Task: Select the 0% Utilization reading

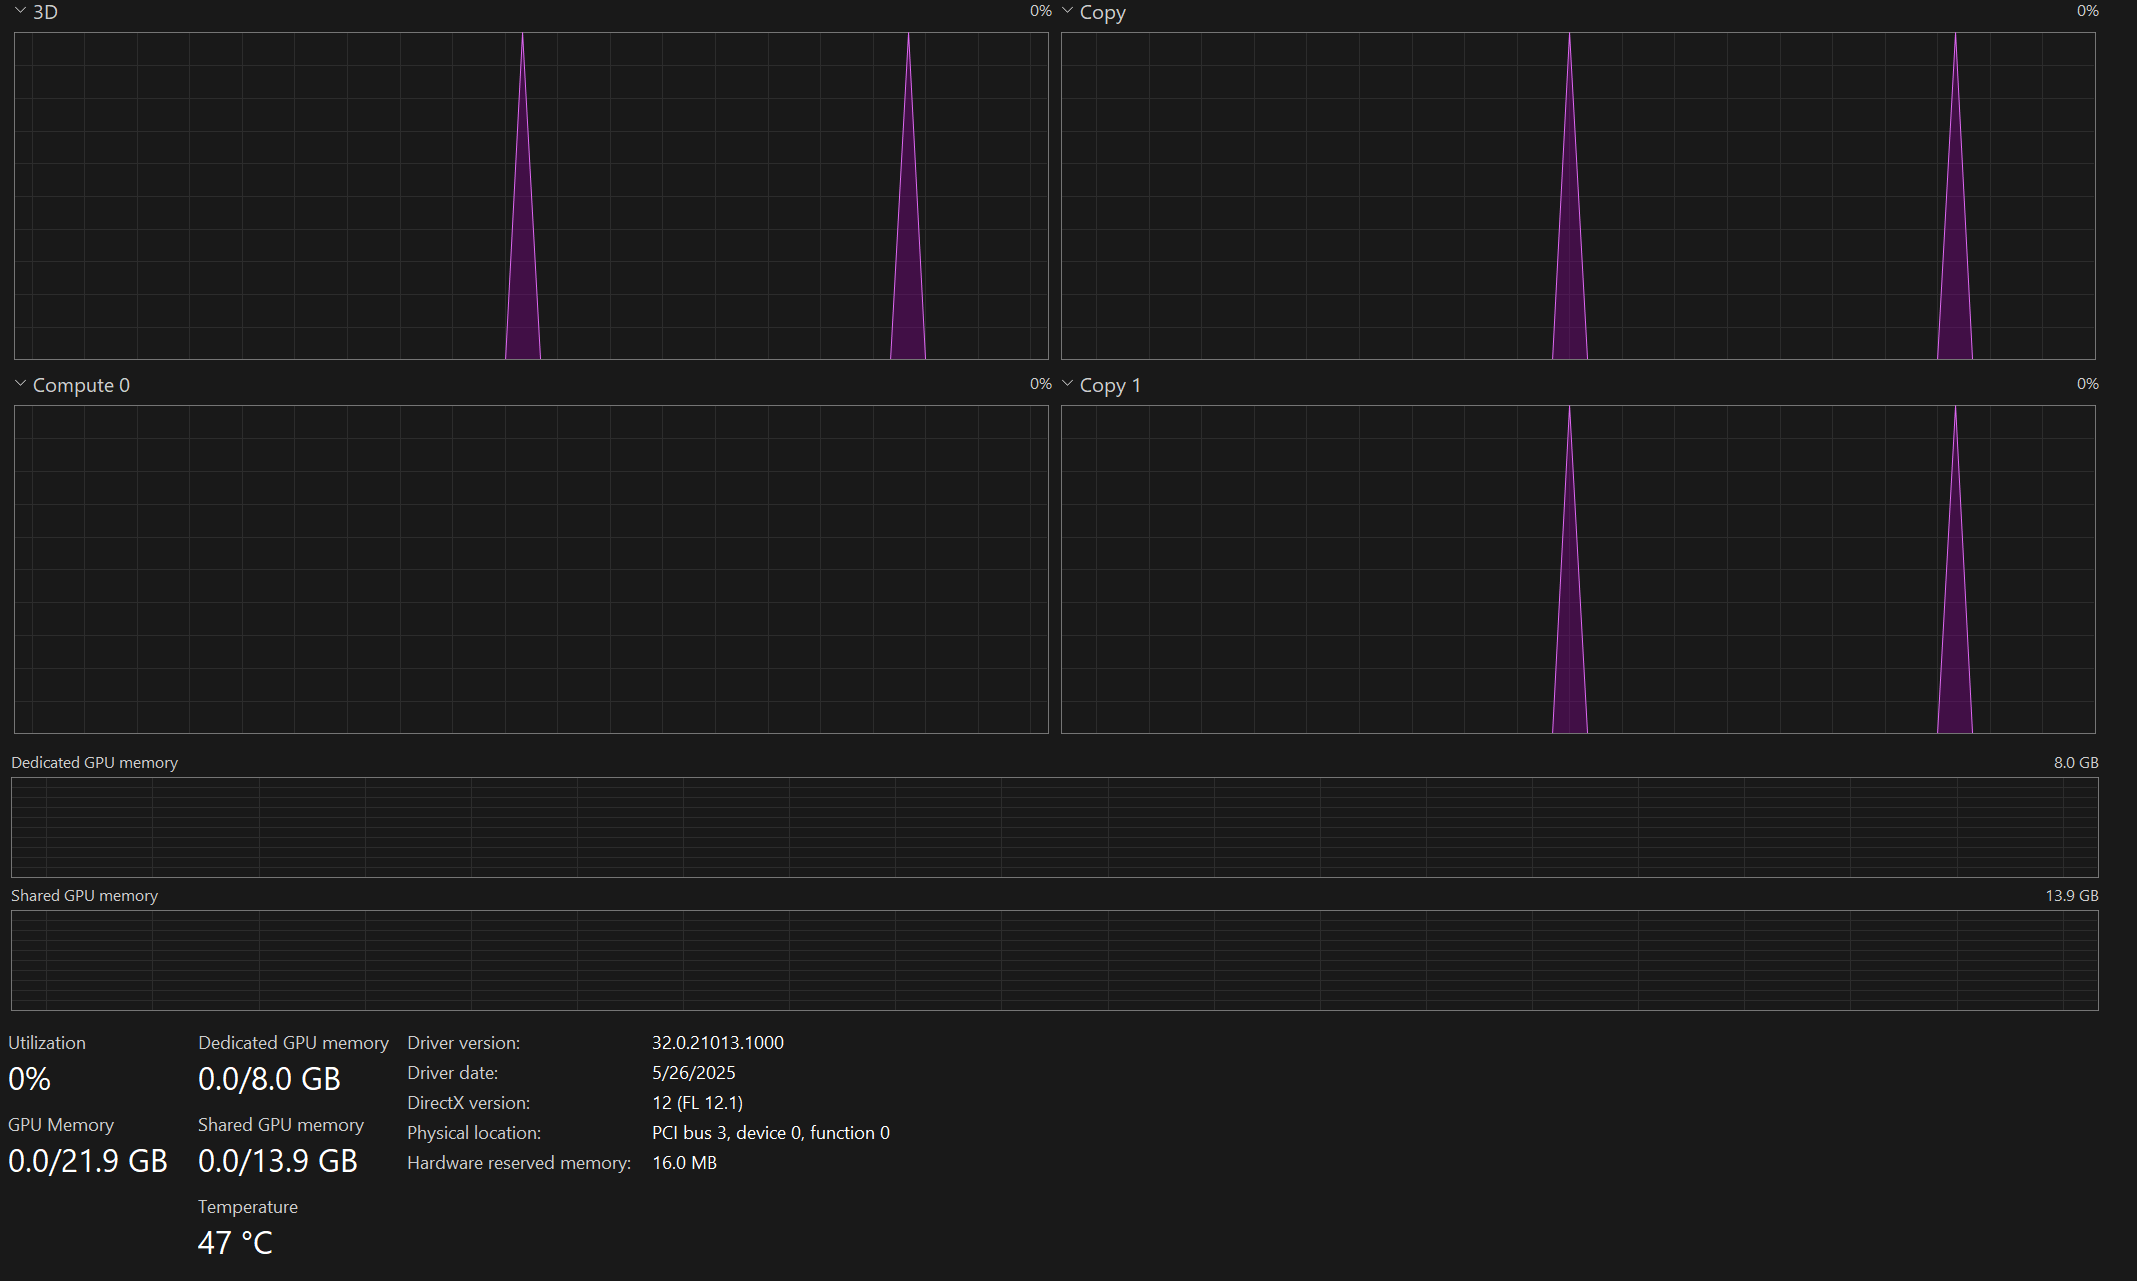Action: coord(30,1079)
